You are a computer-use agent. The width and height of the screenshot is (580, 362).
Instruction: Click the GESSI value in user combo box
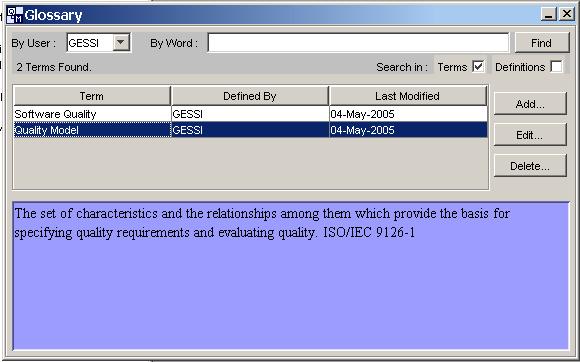coord(84,43)
